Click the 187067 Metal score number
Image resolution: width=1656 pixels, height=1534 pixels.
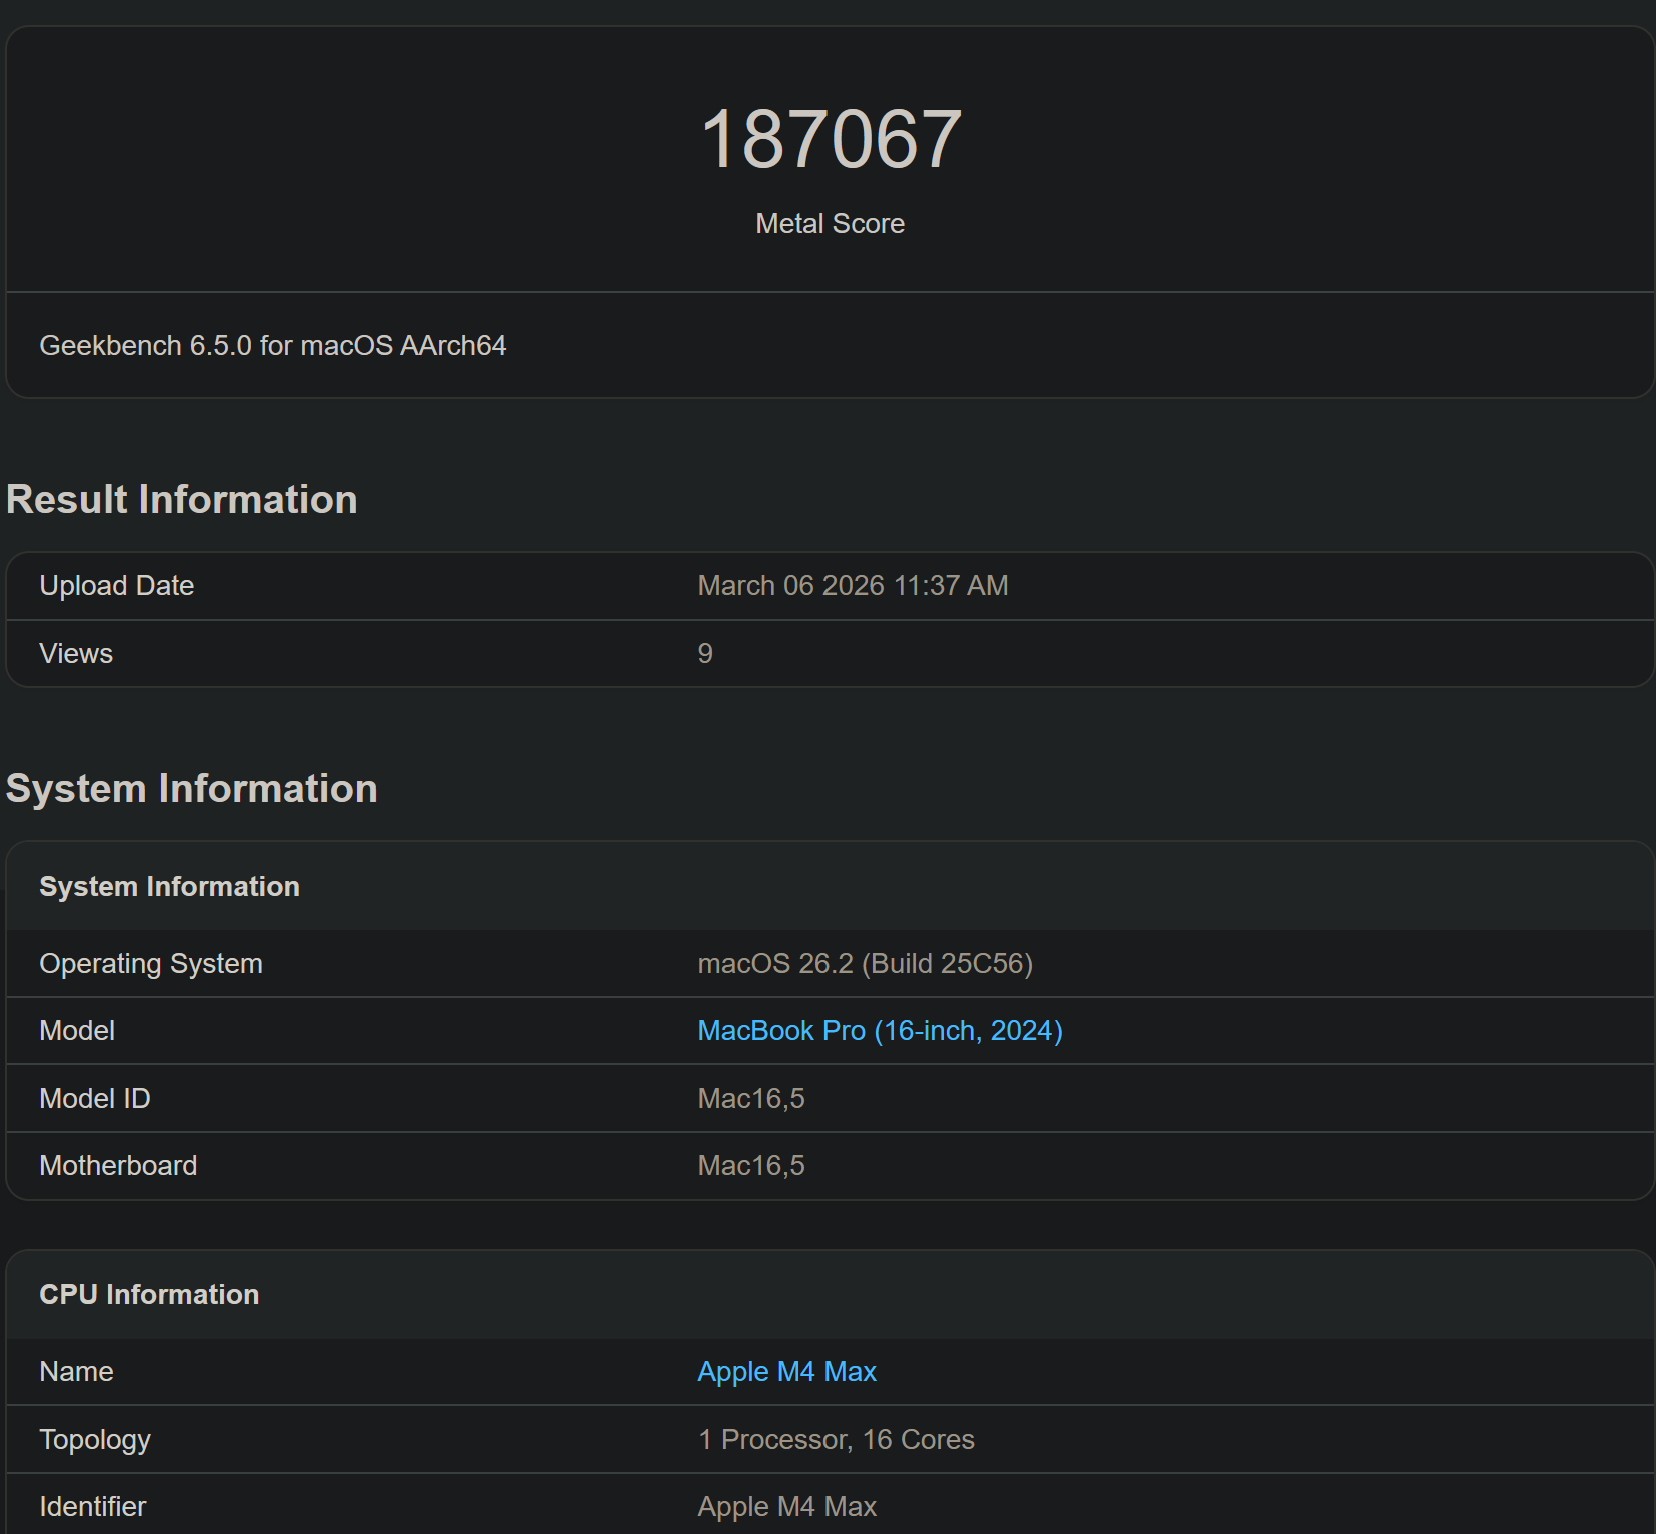[830, 140]
